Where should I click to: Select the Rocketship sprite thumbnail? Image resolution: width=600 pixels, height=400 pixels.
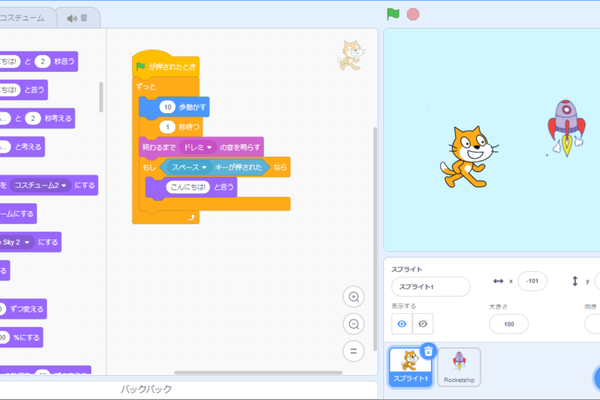459,367
